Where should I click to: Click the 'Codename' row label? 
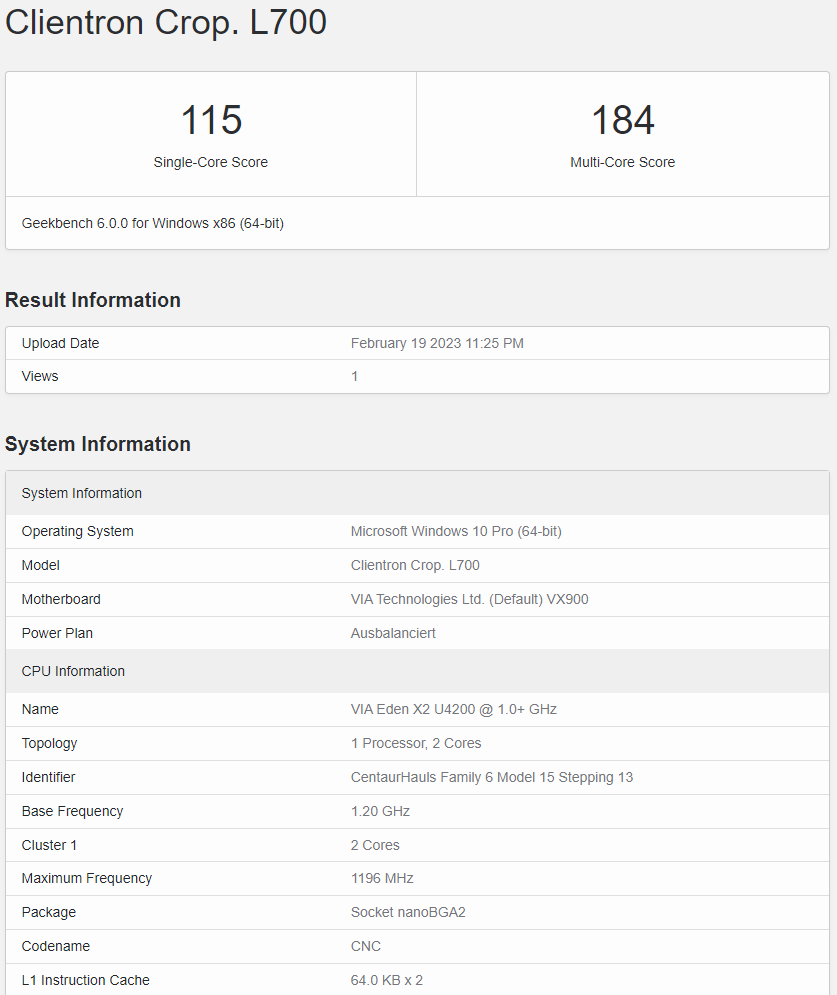click(56, 946)
